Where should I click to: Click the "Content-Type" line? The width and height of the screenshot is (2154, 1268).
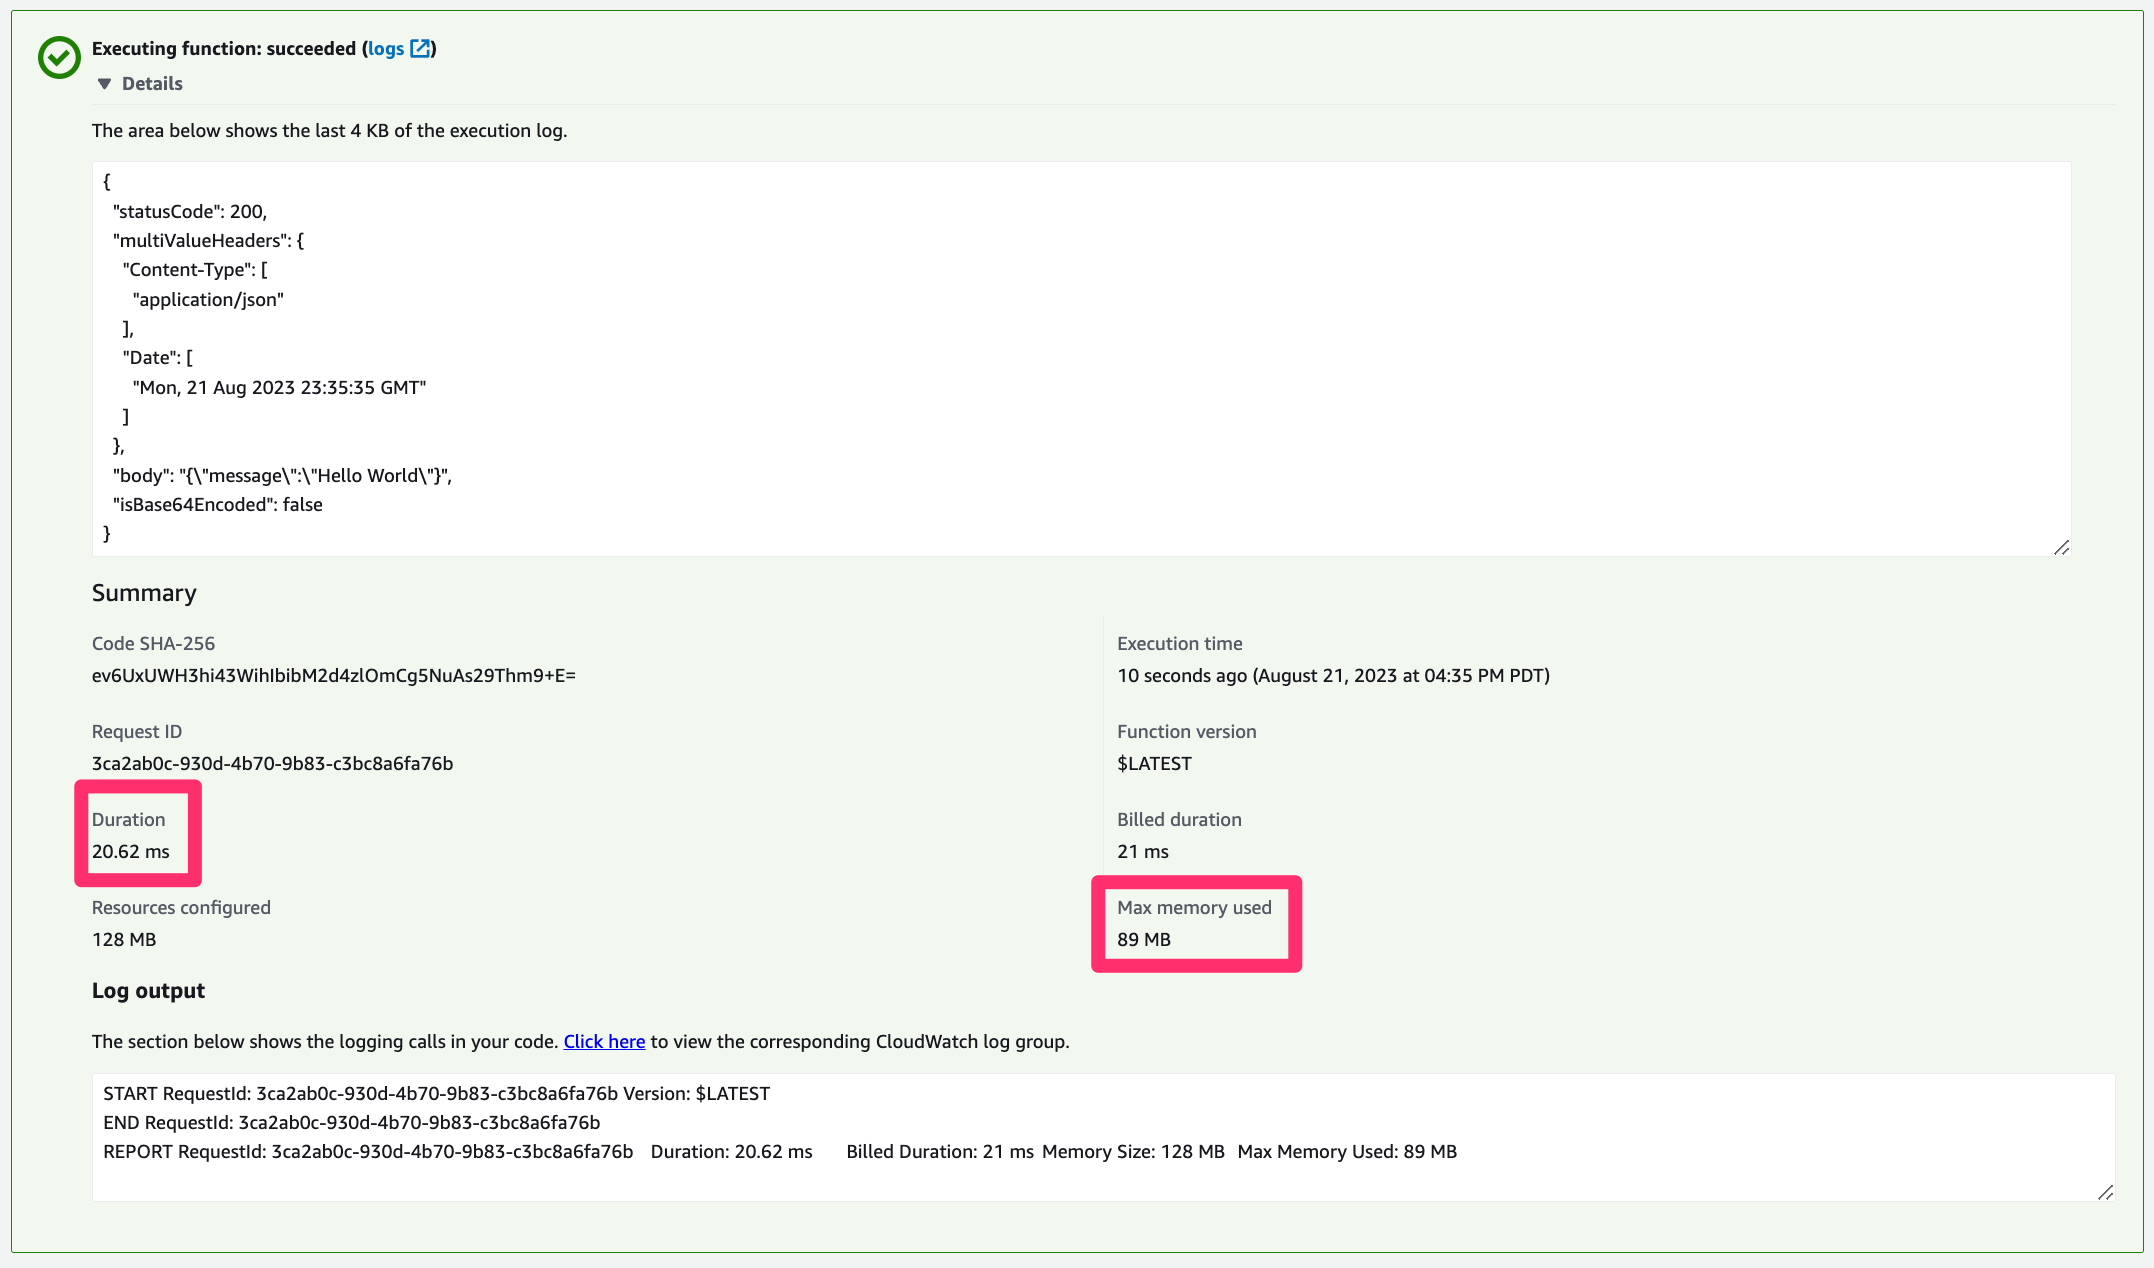195,269
